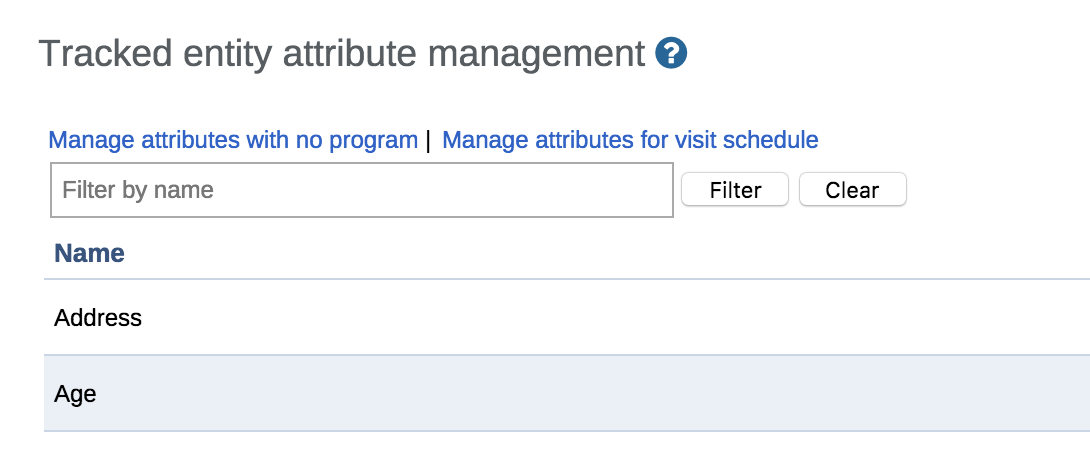This screenshot has width=1090, height=456.
Task: Open the help icon beside the page title
Action: (671, 53)
